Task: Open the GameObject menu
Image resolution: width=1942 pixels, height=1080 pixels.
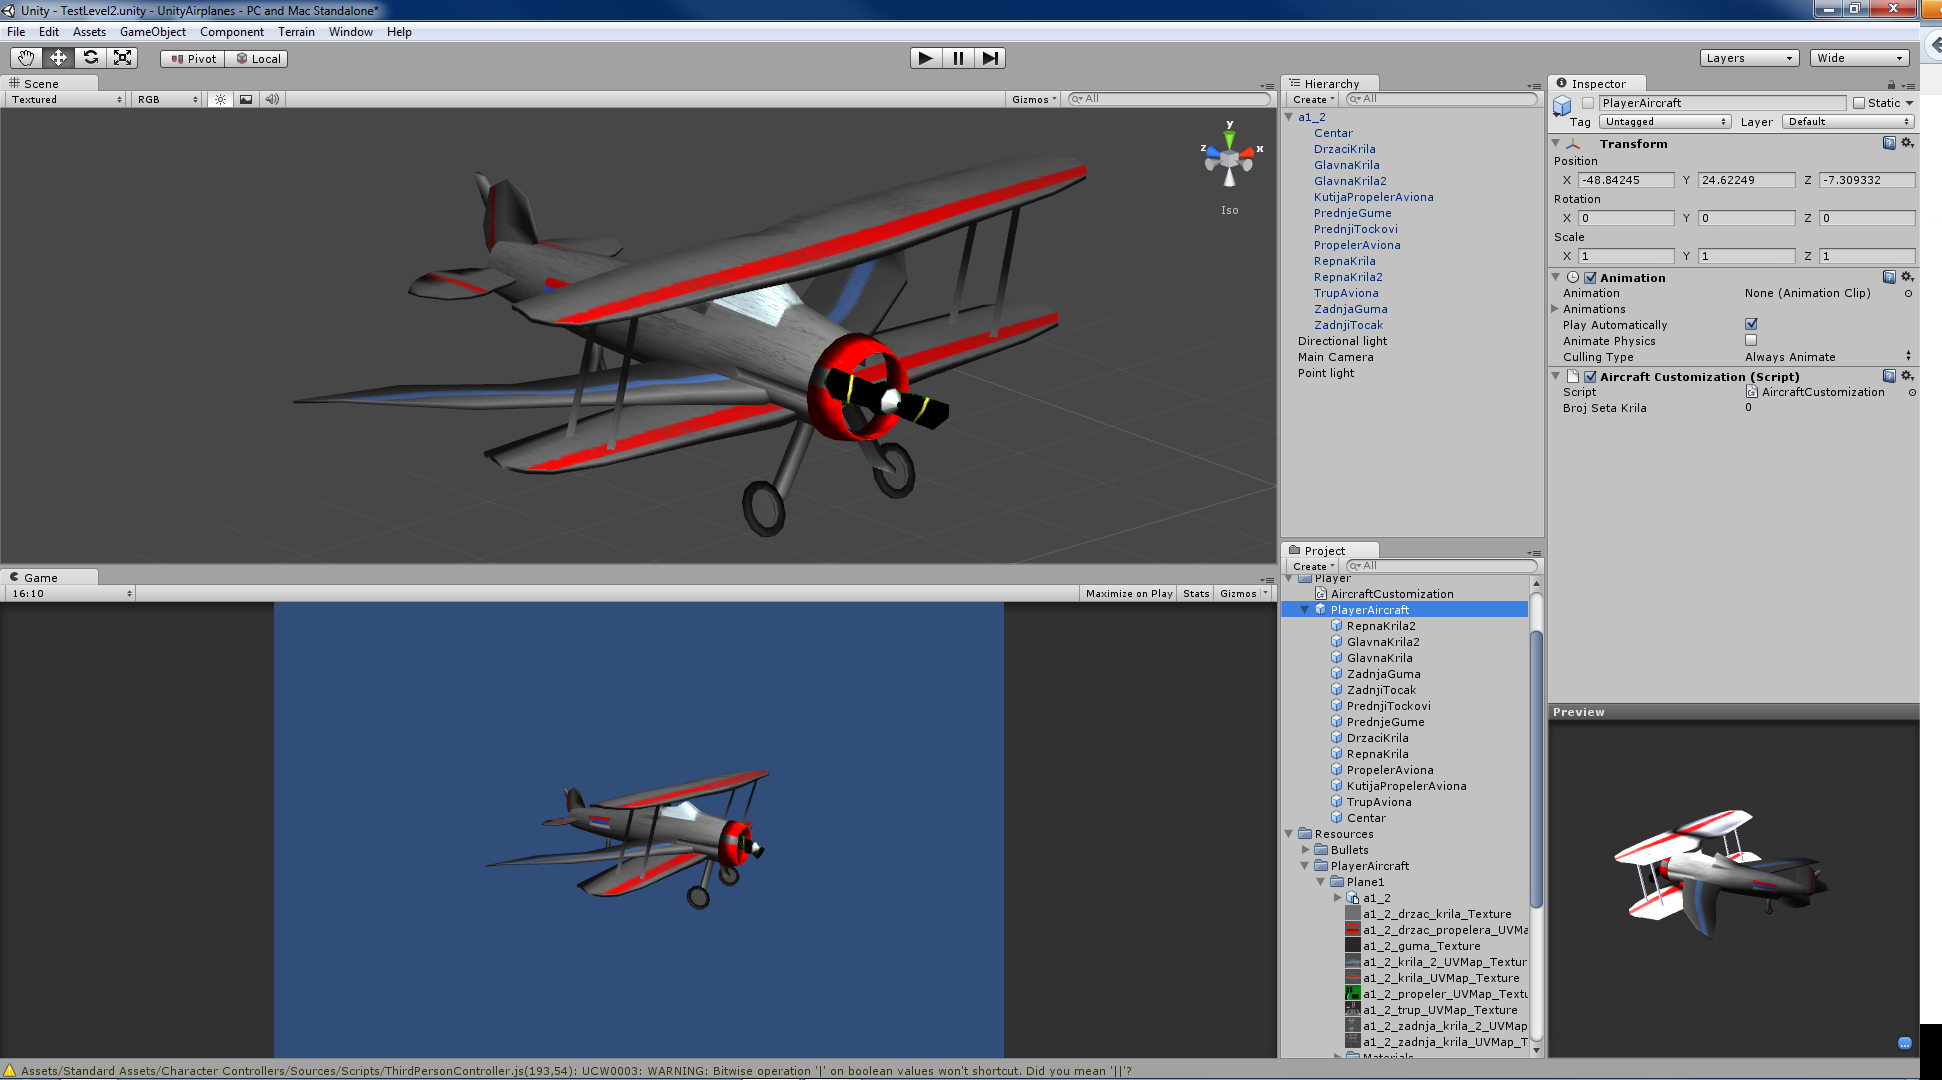Action: pyautogui.click(x=153, y=32)
